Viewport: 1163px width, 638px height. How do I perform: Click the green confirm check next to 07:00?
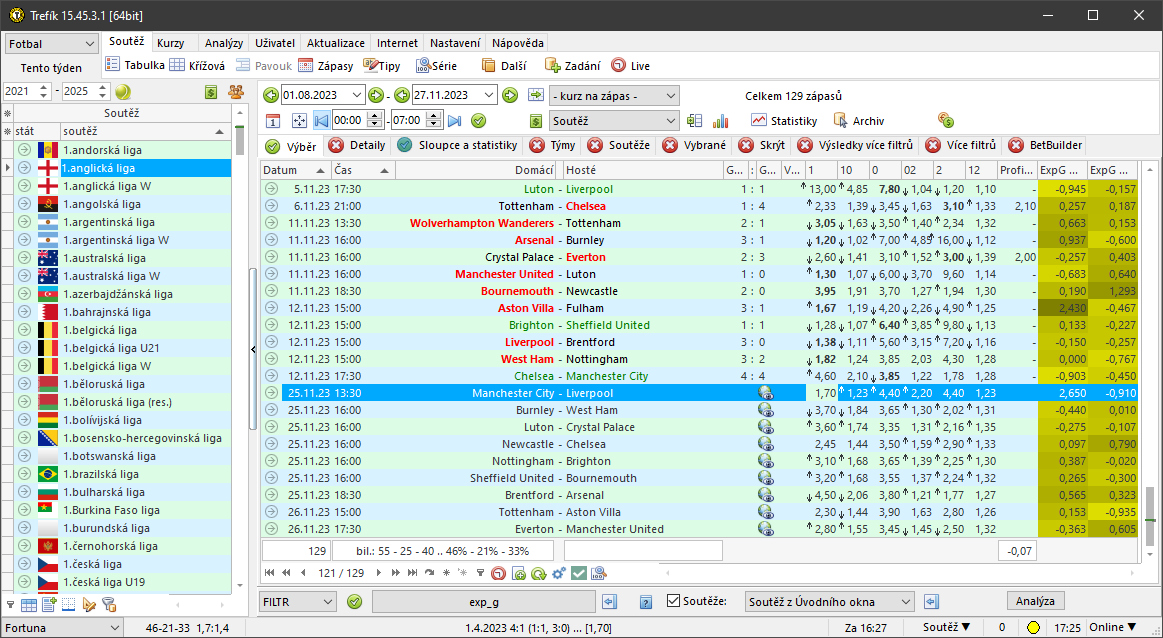478,121
